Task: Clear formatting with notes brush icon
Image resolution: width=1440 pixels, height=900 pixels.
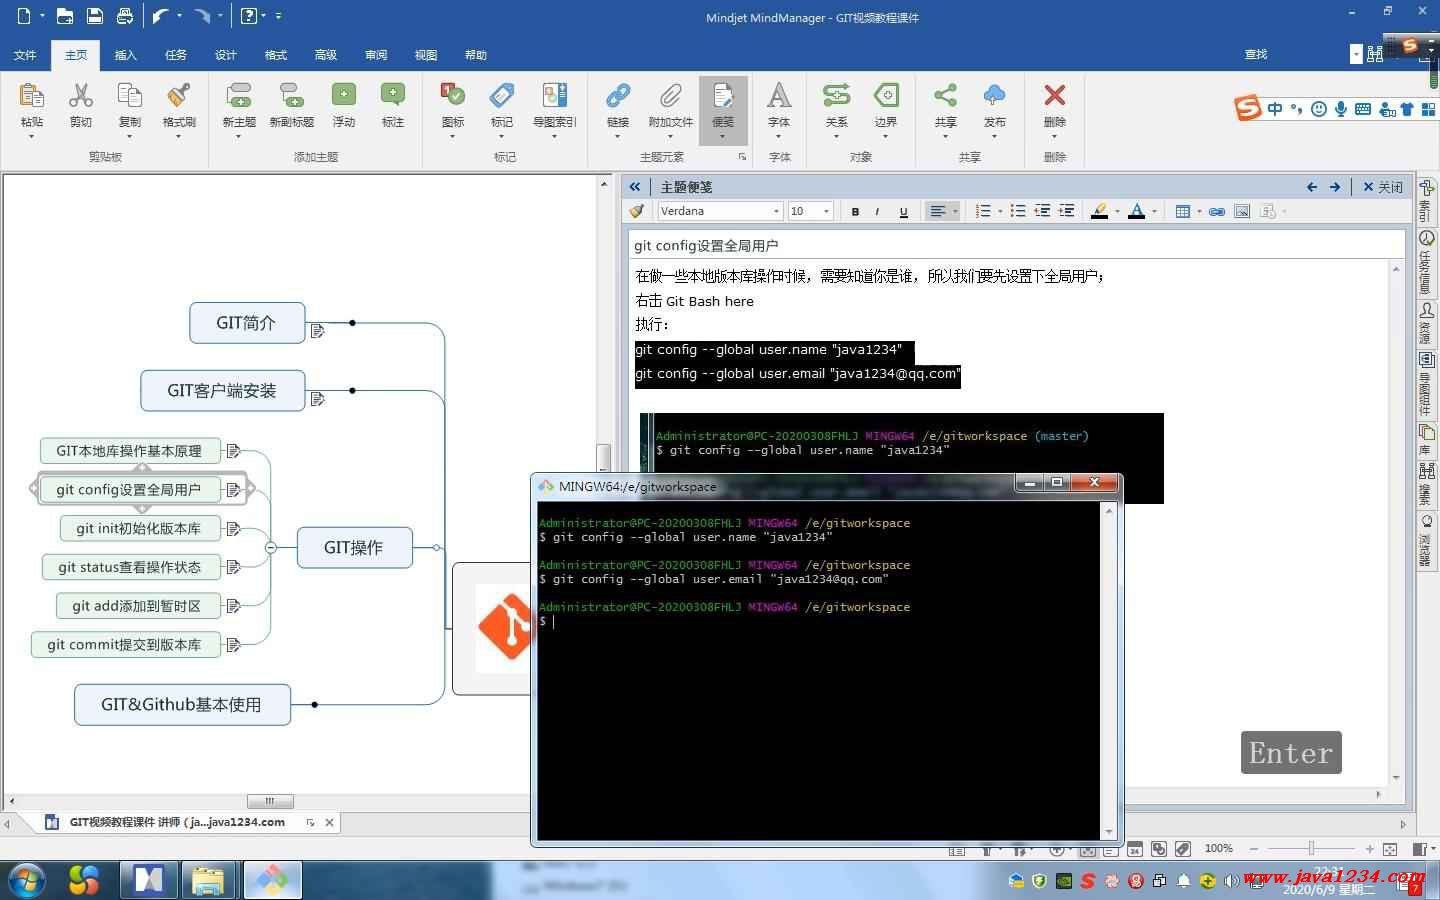Action: point(636,211)
